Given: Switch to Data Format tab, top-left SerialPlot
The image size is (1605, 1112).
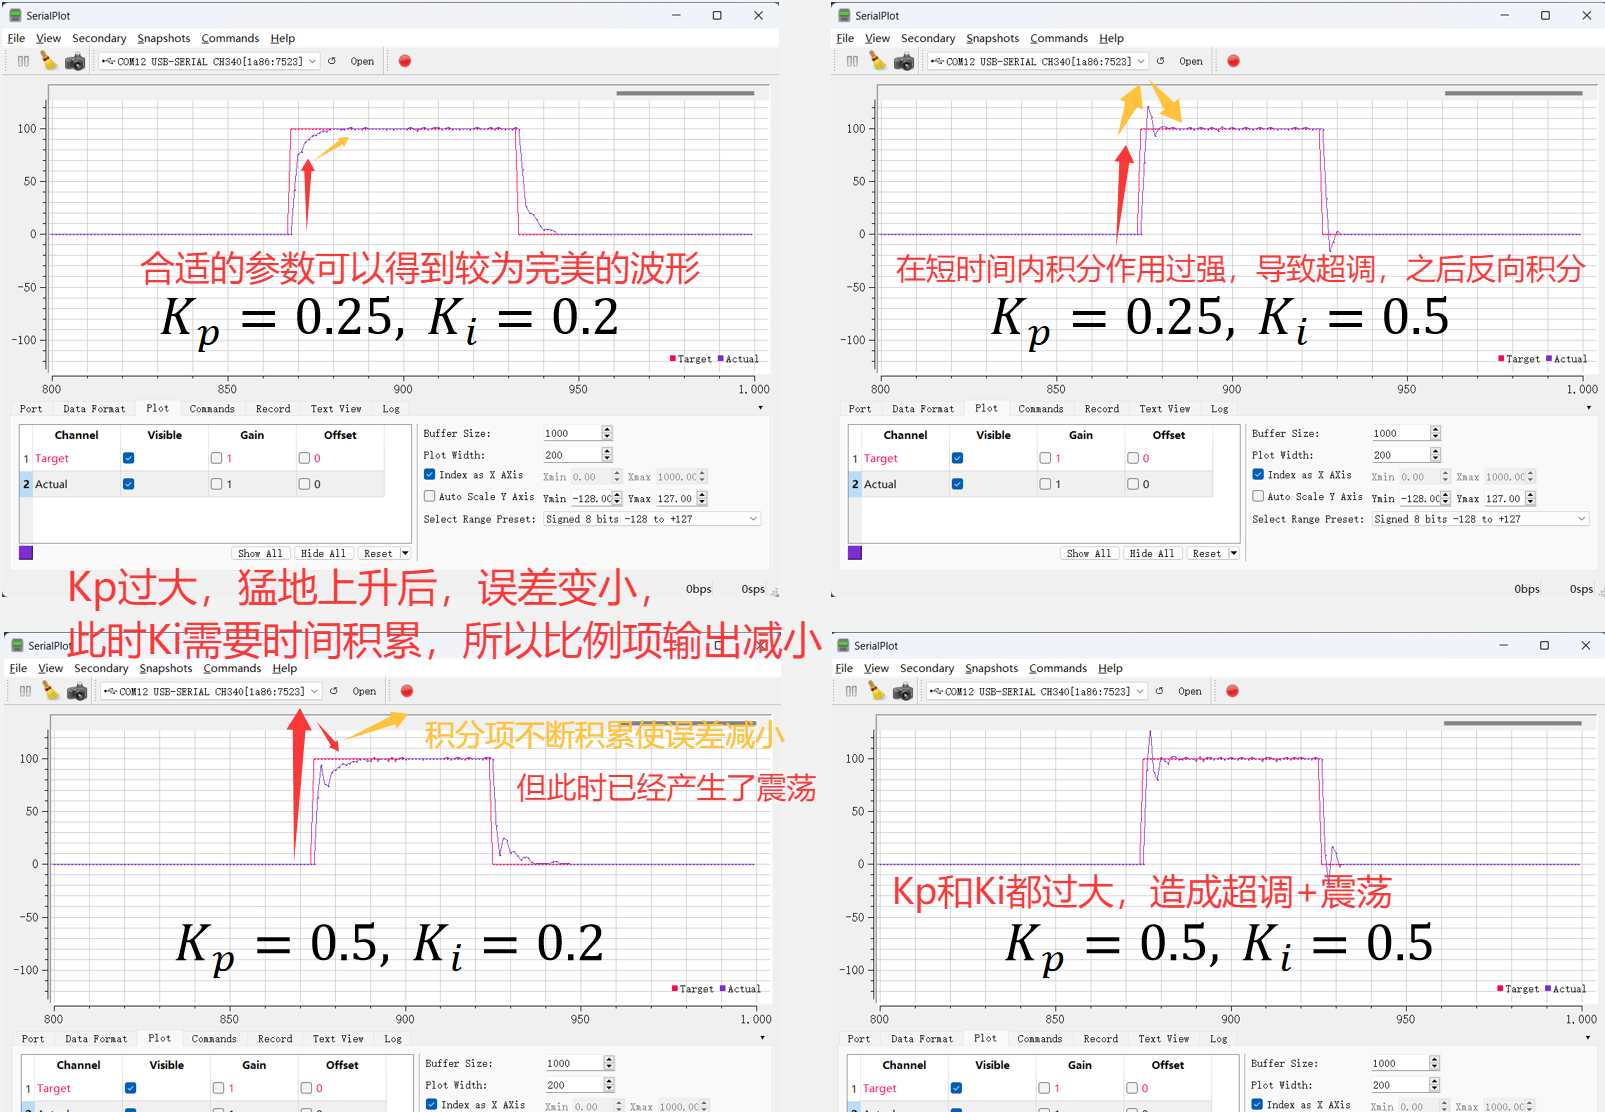Looking at the screenshot, I should pyautogui.click(x=94, y=409).
